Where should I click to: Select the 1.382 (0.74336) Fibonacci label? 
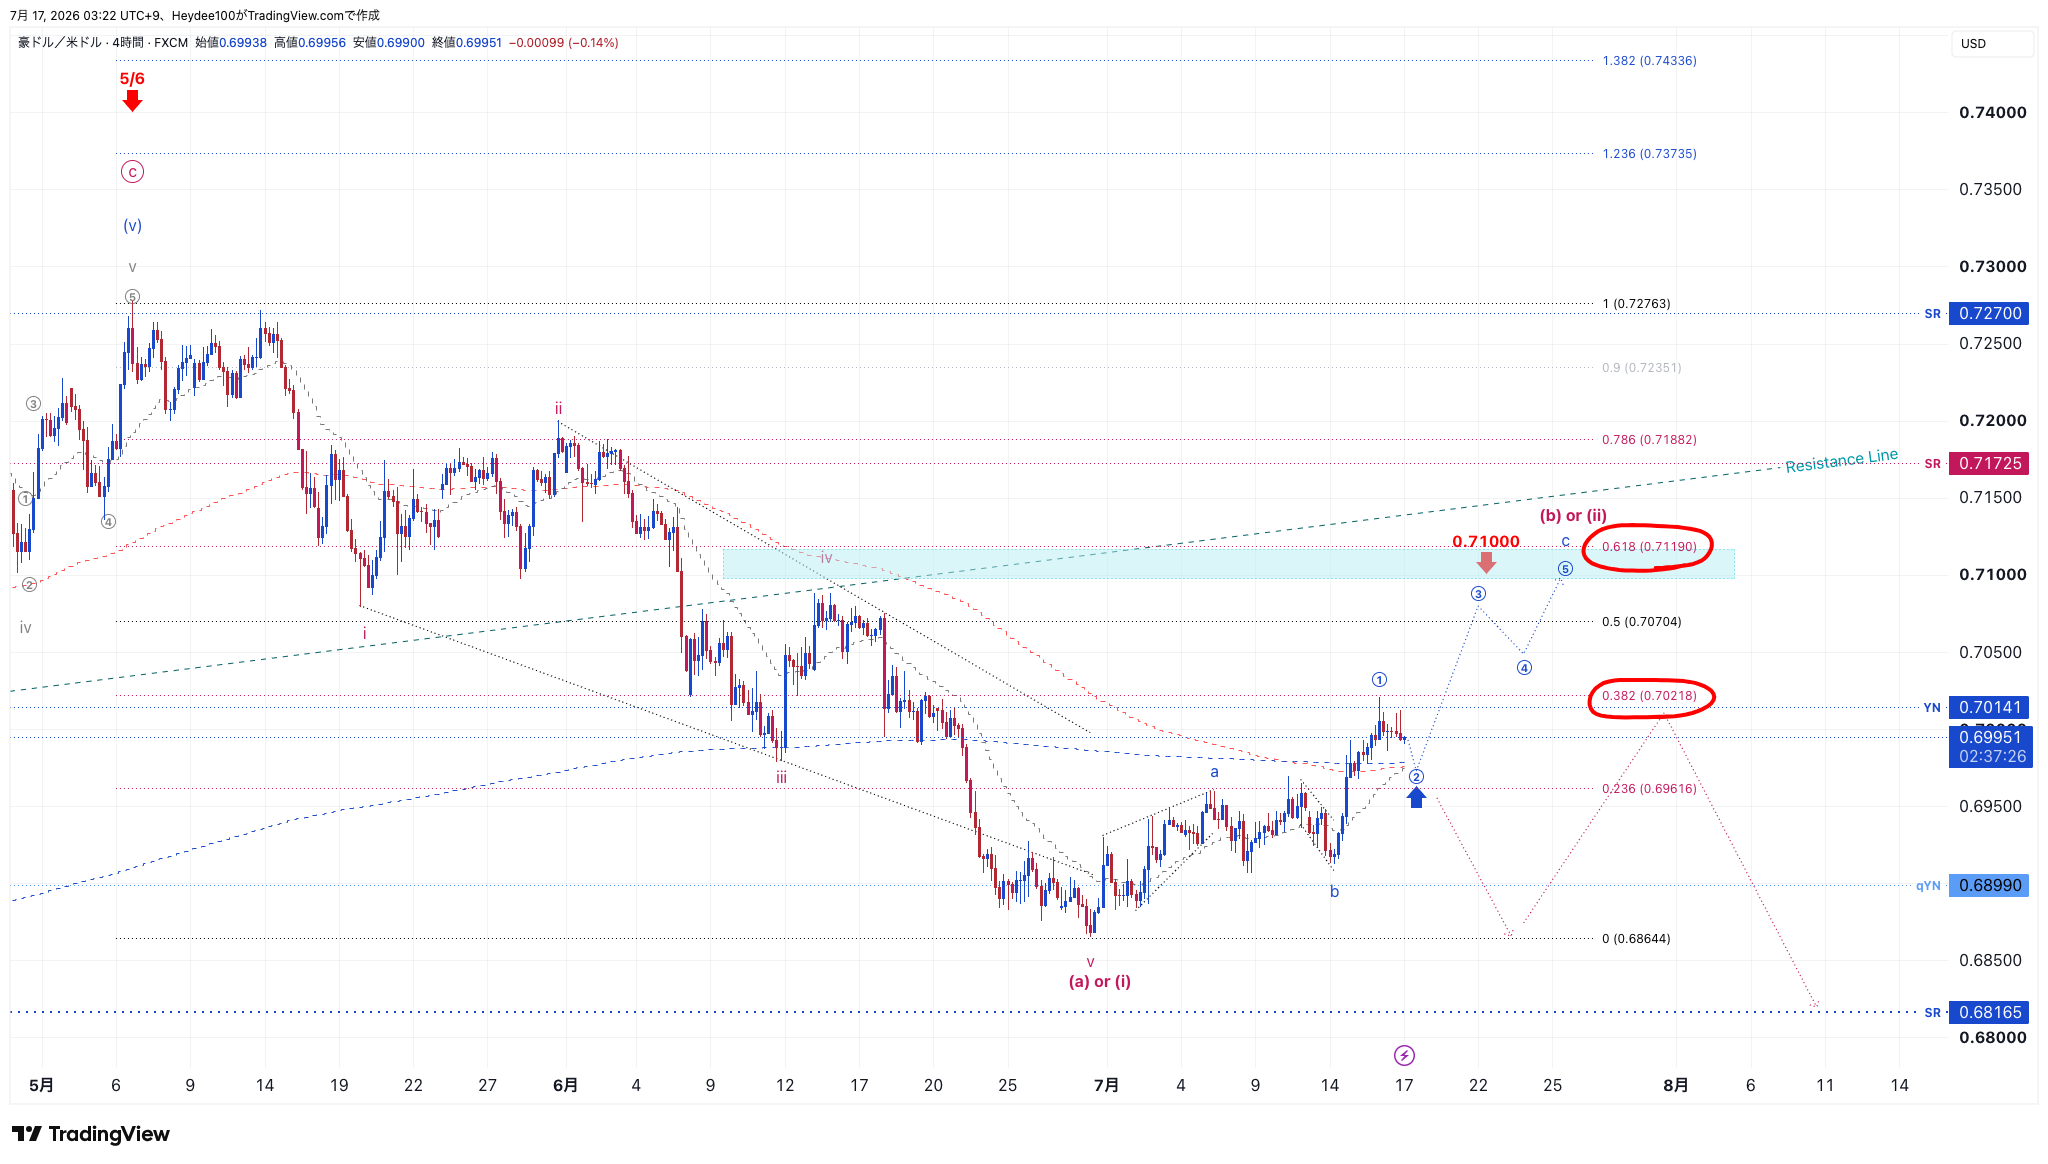[1649, 60]
